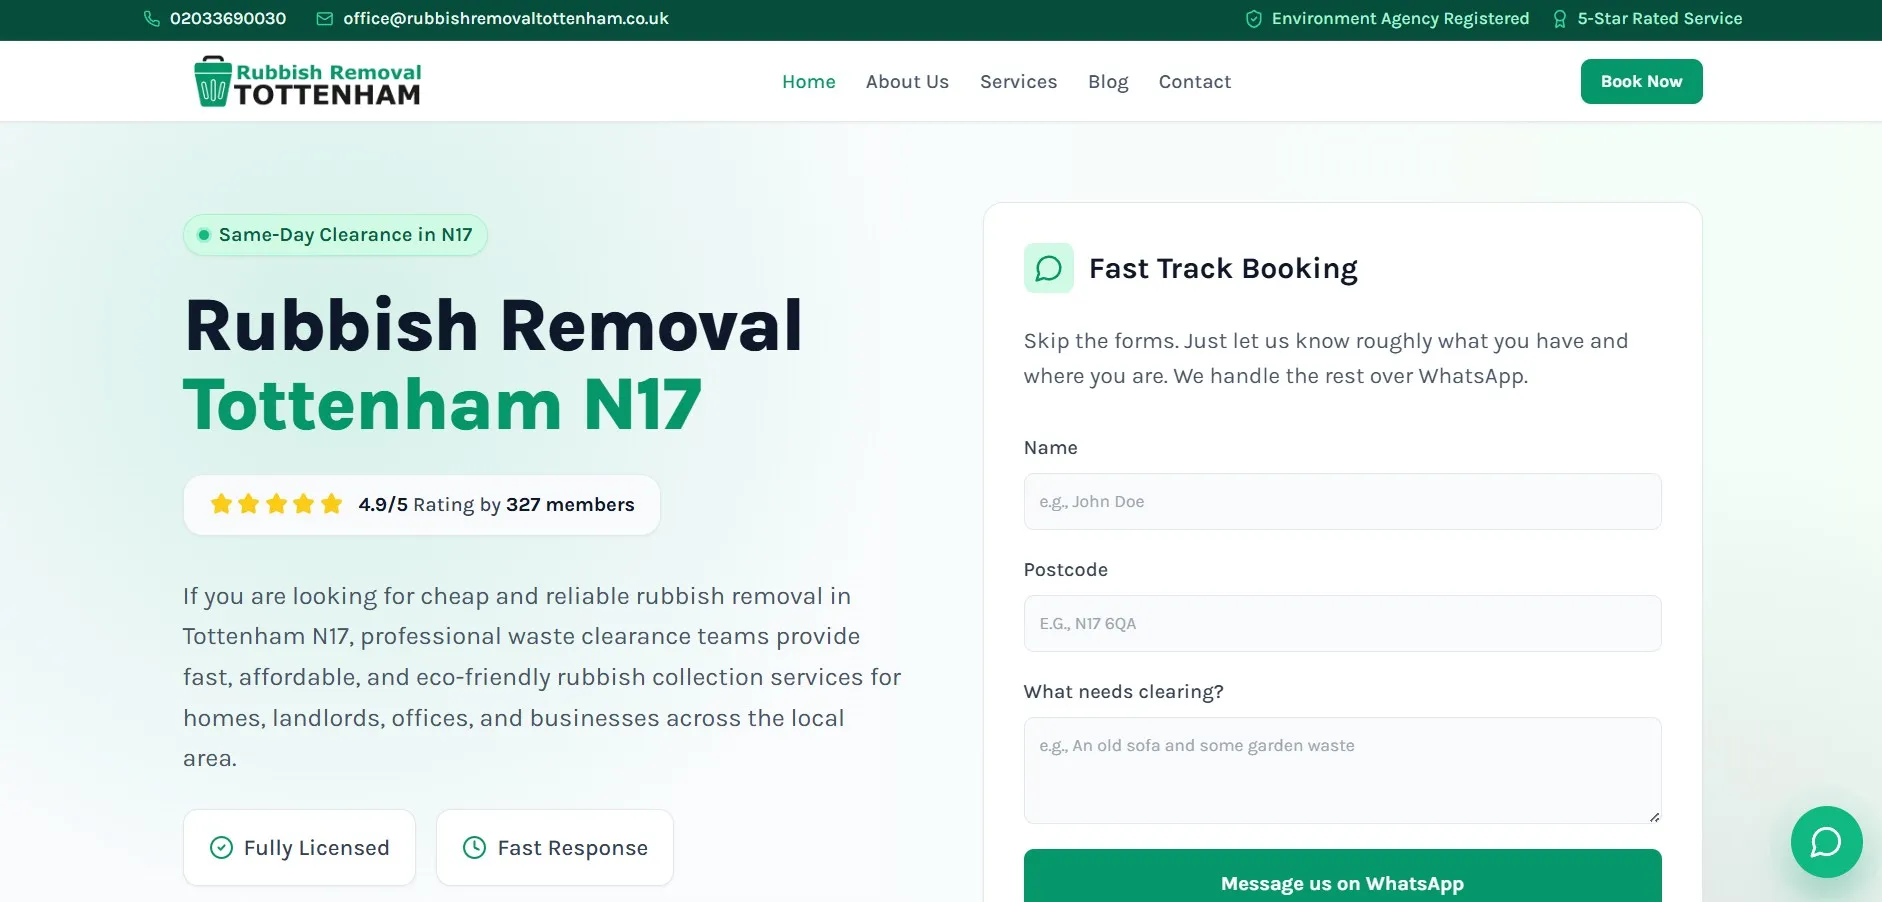Click the Fully Licensed checkmark icon
Screen dimensions: 1882x902
coord(221,848)
